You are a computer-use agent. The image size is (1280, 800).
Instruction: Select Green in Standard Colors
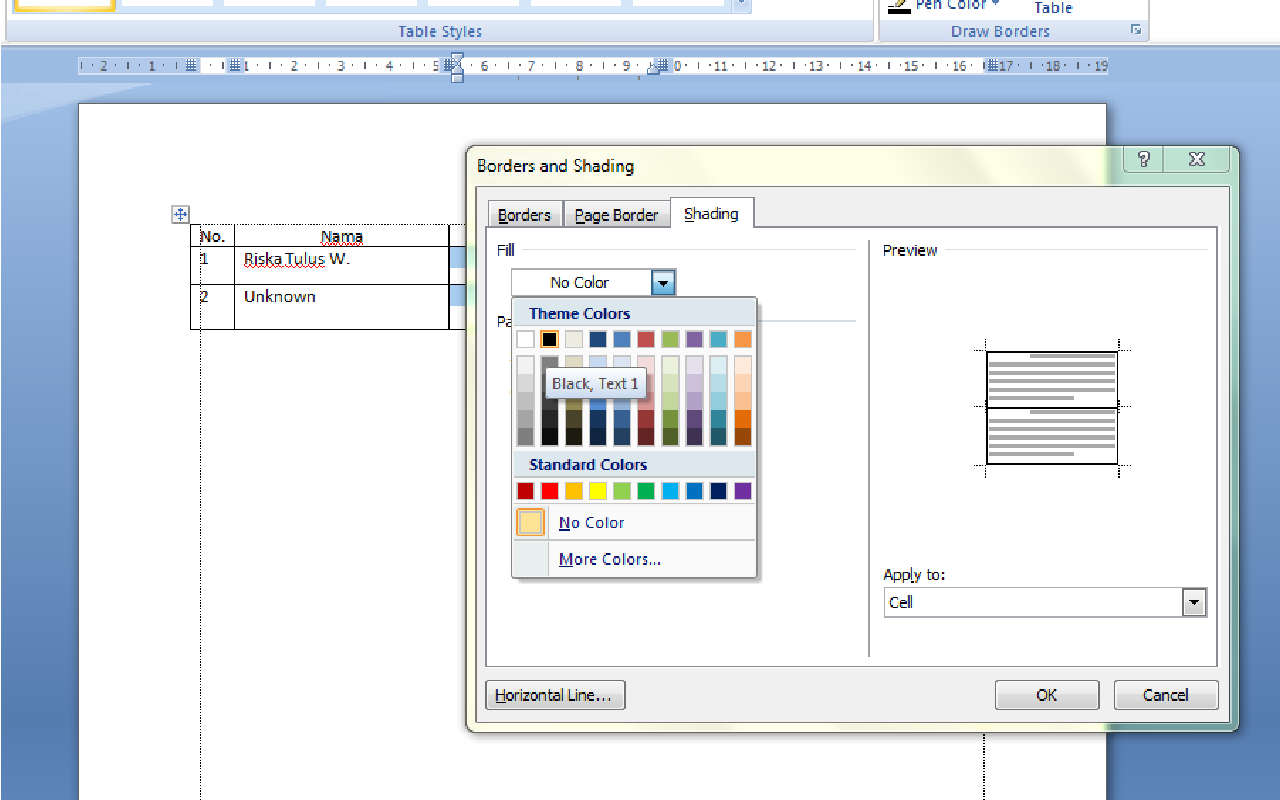tap(646, 491)
